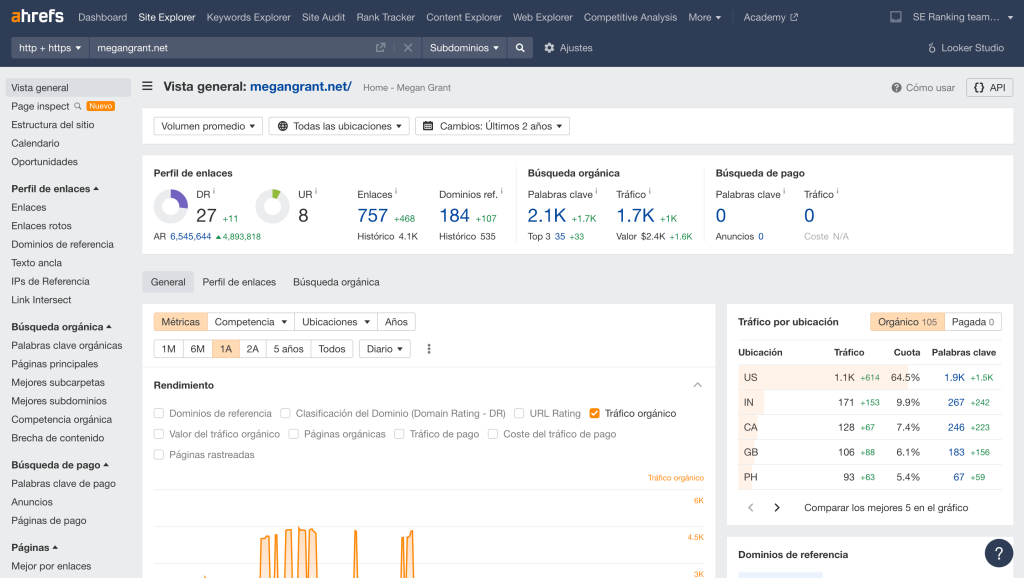
Task: Open the notifications monitor icon
Action: pos(895,17)
